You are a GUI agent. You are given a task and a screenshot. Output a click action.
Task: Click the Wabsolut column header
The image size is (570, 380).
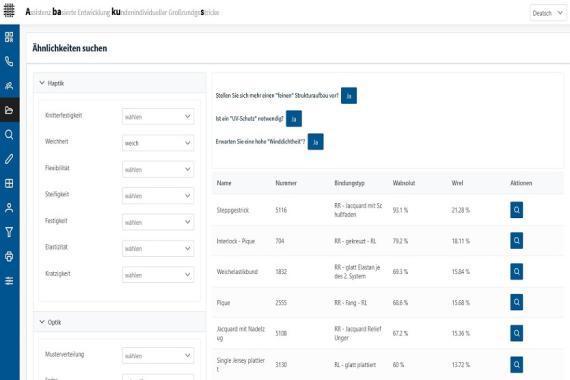(x=404, y=183)
